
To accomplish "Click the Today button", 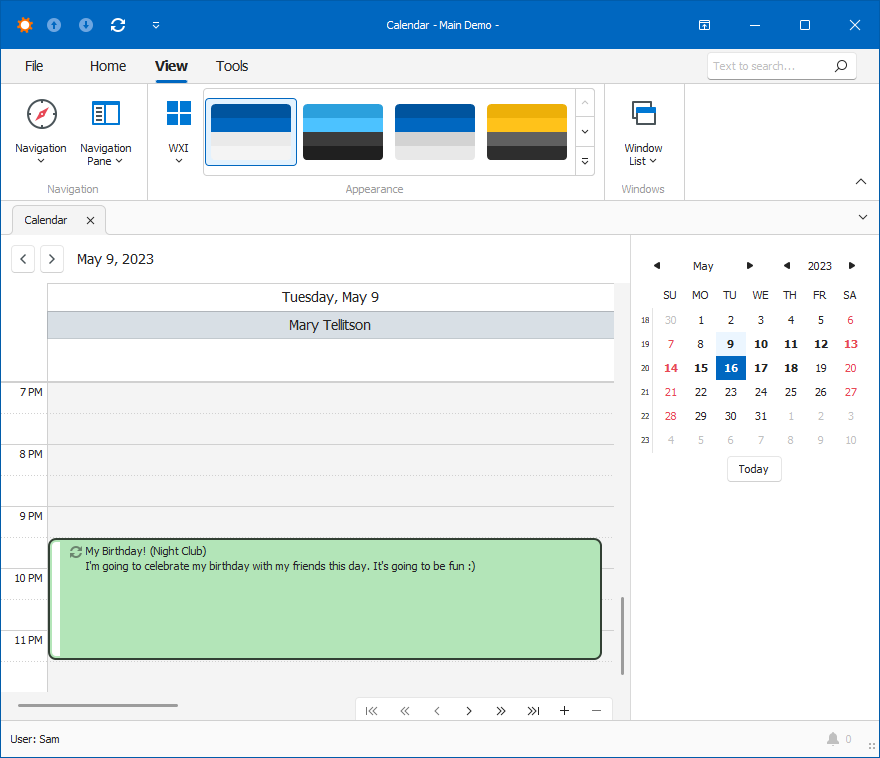I will 754,469.
